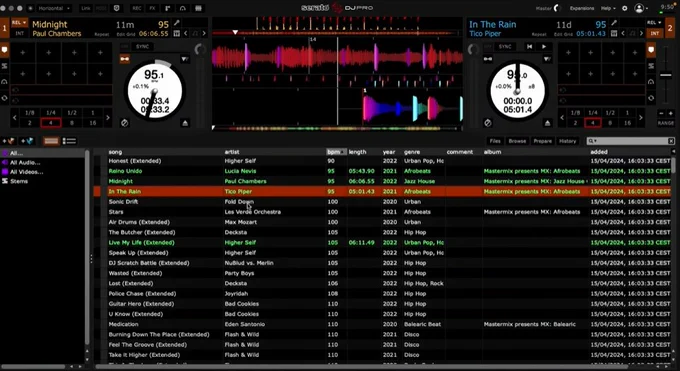This screenshot has width=680, height=371.
Task: Toggle Repeat on the Midnight deck
Action: click(102, 34)
